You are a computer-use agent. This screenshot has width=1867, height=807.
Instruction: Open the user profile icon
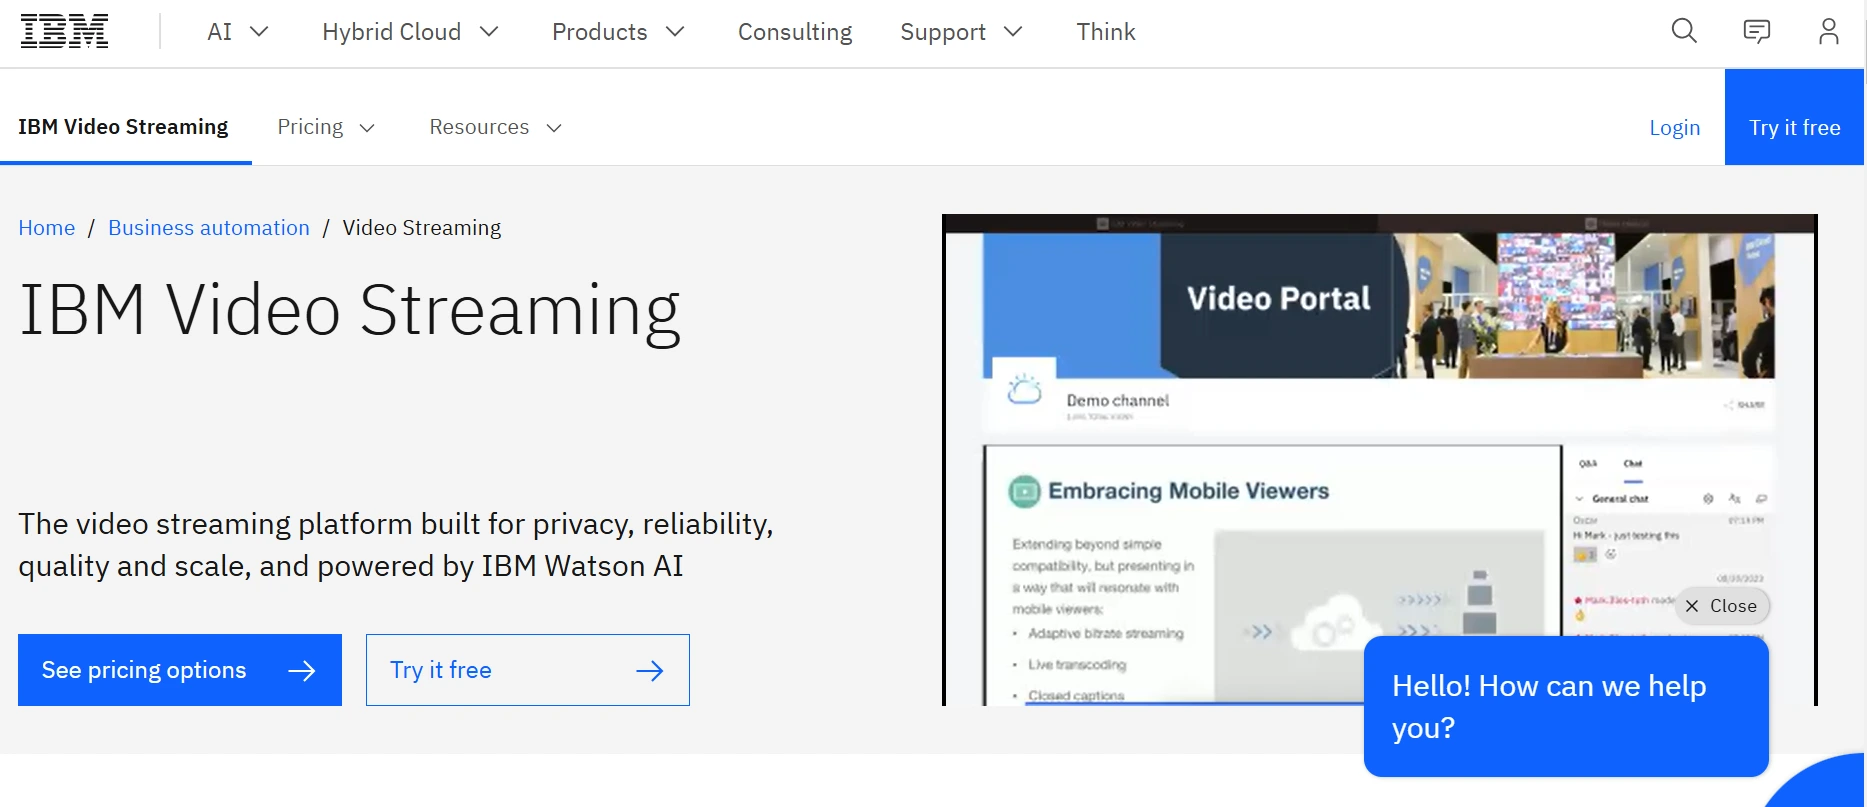(x=1828, y=32)
